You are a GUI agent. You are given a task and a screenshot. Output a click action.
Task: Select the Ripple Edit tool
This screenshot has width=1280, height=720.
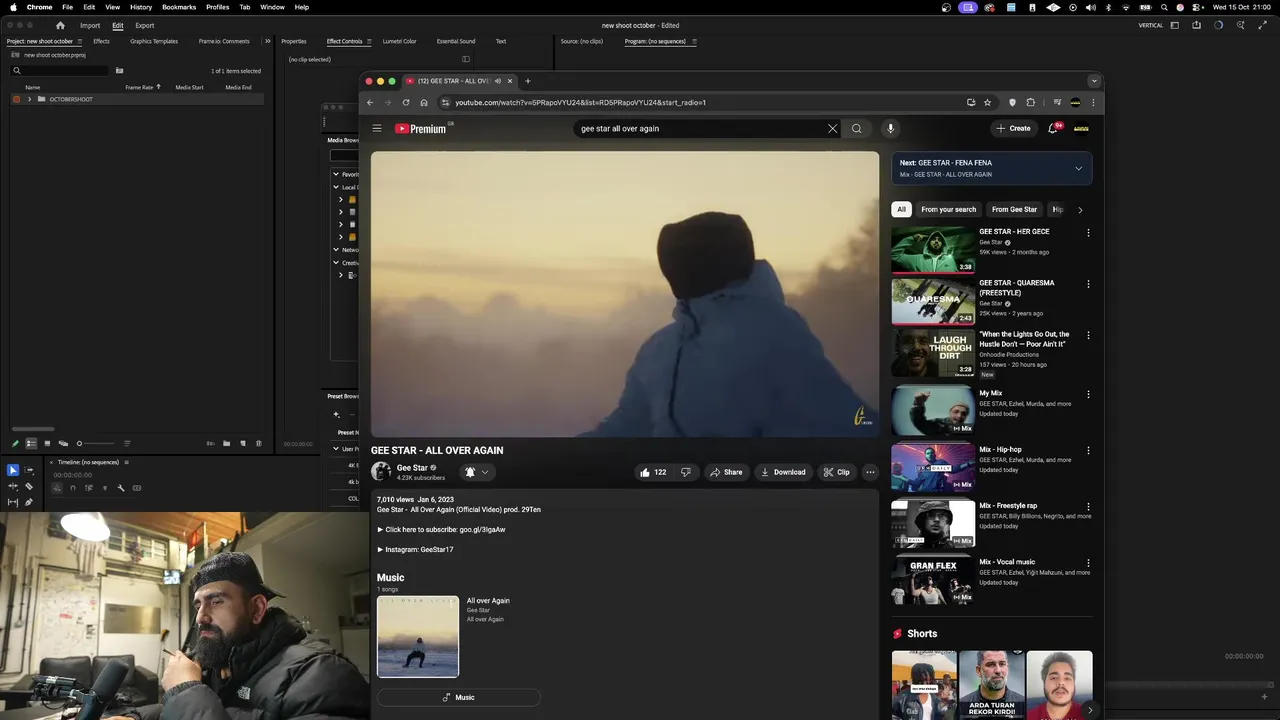pos(13,486)
